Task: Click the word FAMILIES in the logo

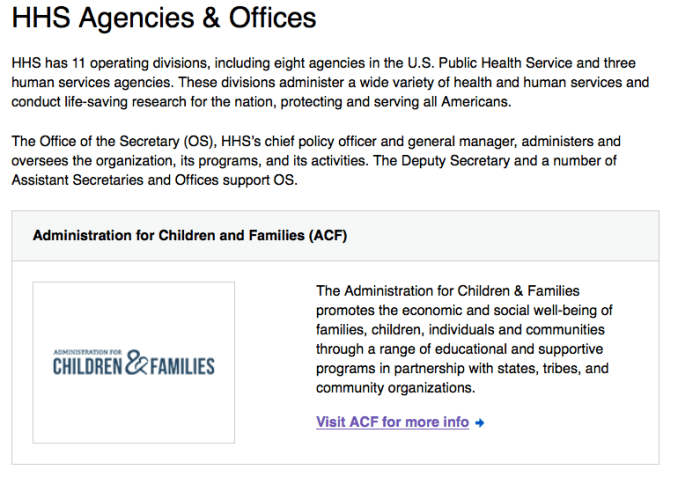Action: [184, 367]
